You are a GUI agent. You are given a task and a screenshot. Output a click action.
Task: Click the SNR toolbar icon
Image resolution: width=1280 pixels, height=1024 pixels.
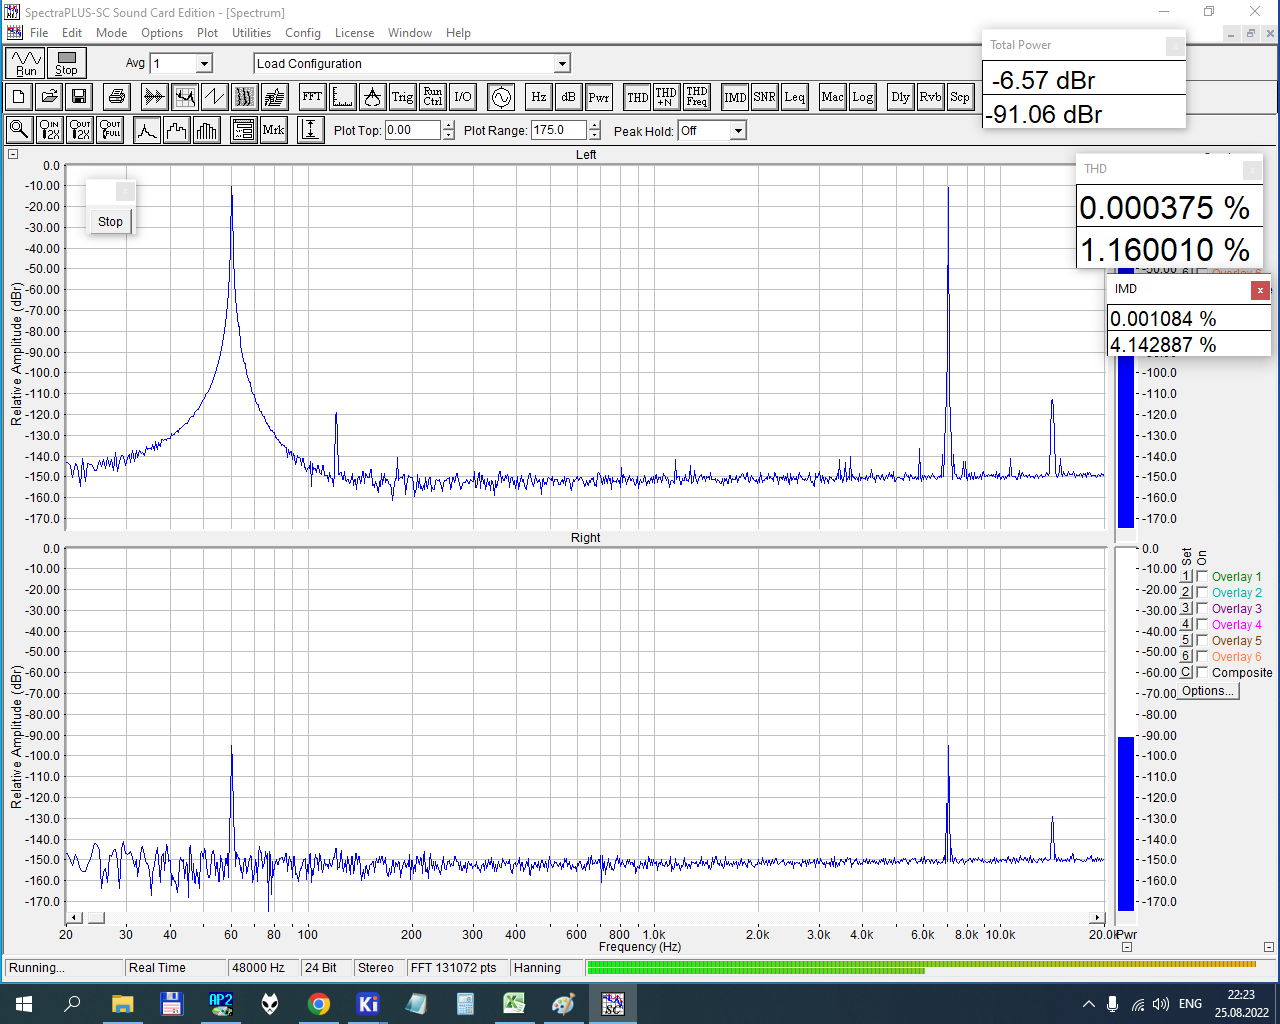click(764, 97)
